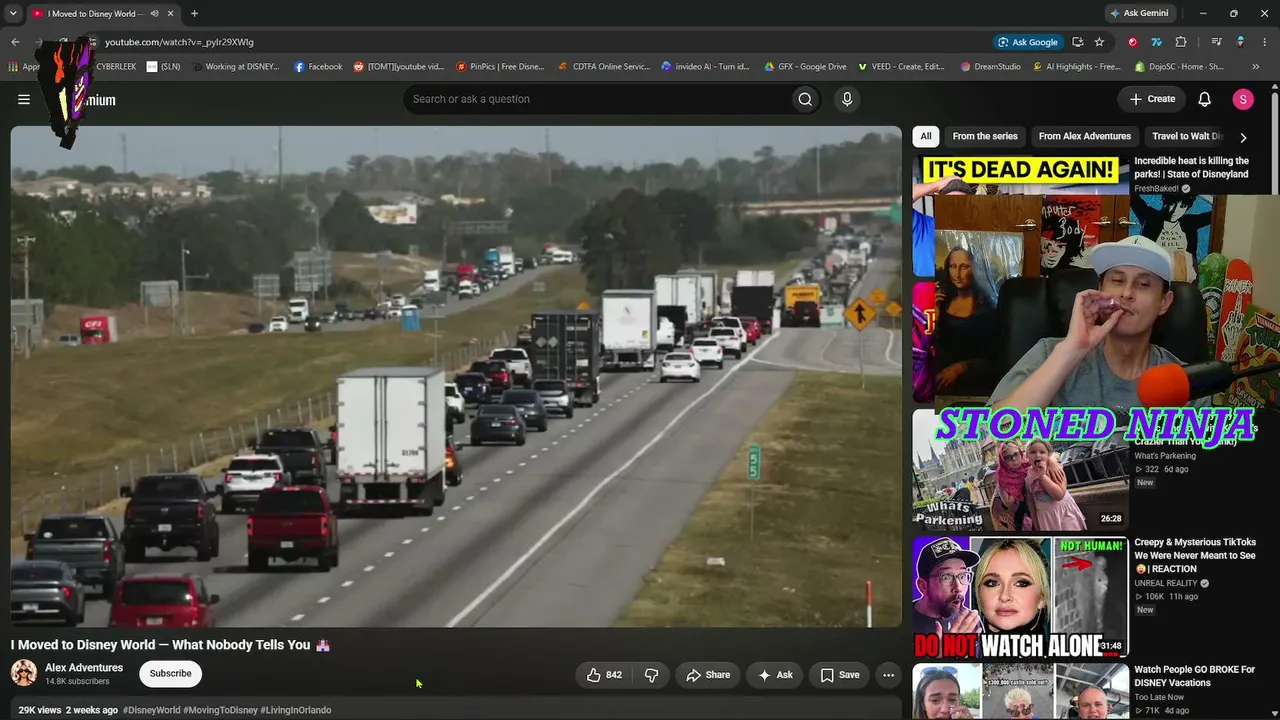Open the PinPics bookmark
The image size is (1280, 720).
tap(500, 67)
